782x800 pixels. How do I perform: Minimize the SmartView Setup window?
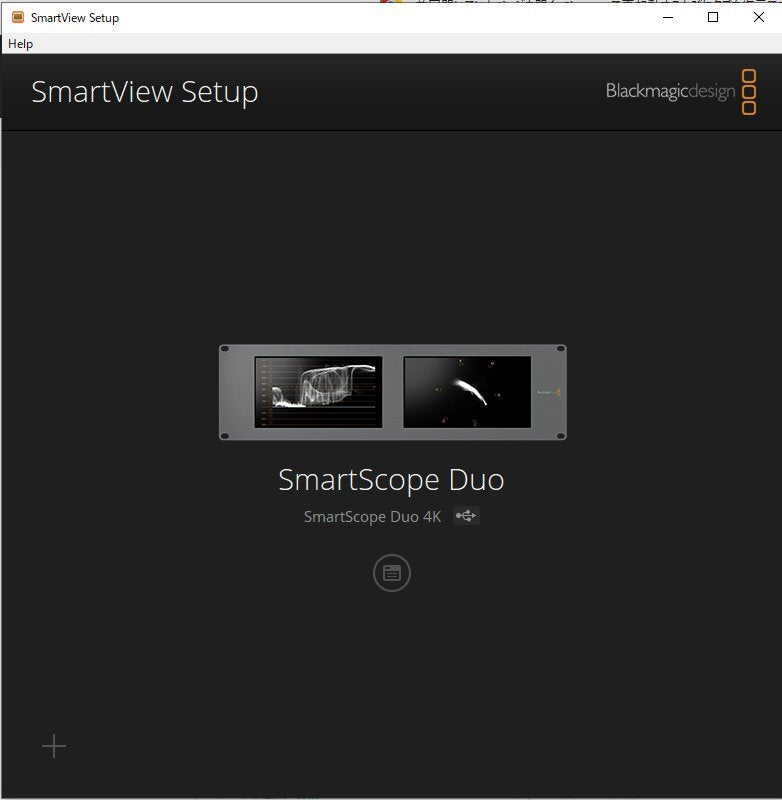point(668,17)
